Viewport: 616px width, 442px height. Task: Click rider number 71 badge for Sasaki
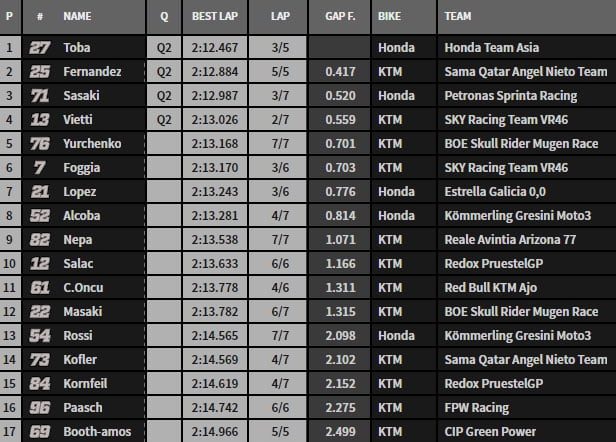39,95
